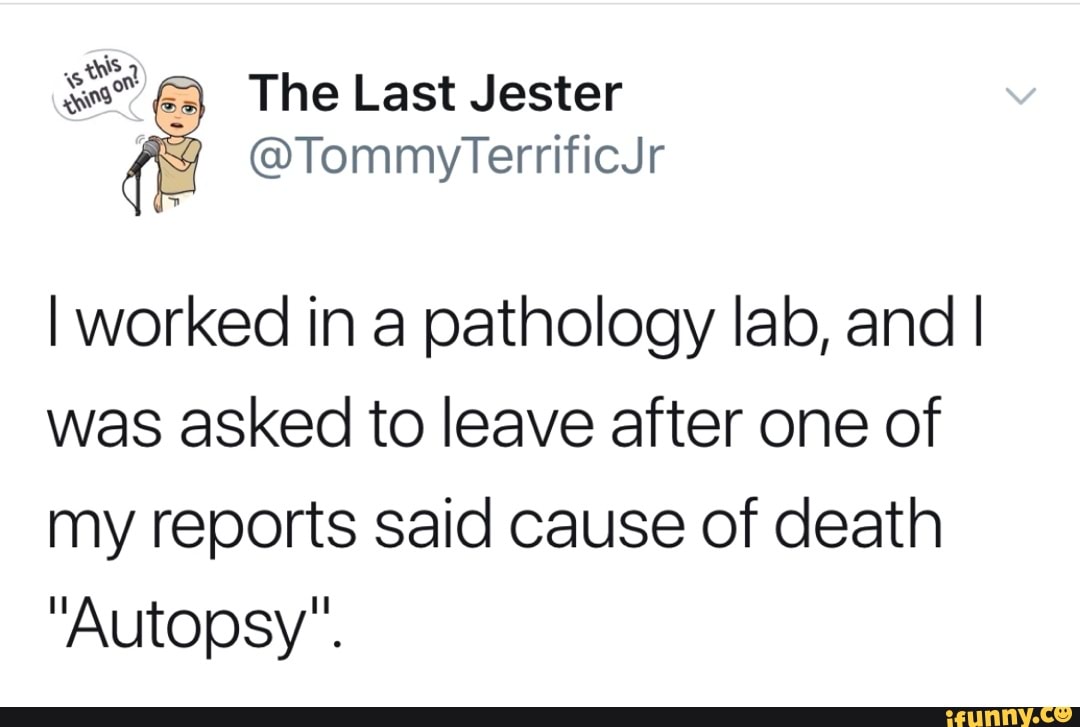This screenshot has height=727, width=1080.
Task: Click the display name The Last Jester
Action: (435, 93)
